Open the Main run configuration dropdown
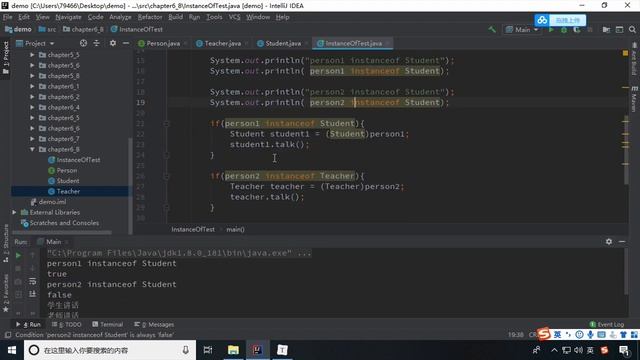This screenshot has height=360, width=640. tap(522, 29)
